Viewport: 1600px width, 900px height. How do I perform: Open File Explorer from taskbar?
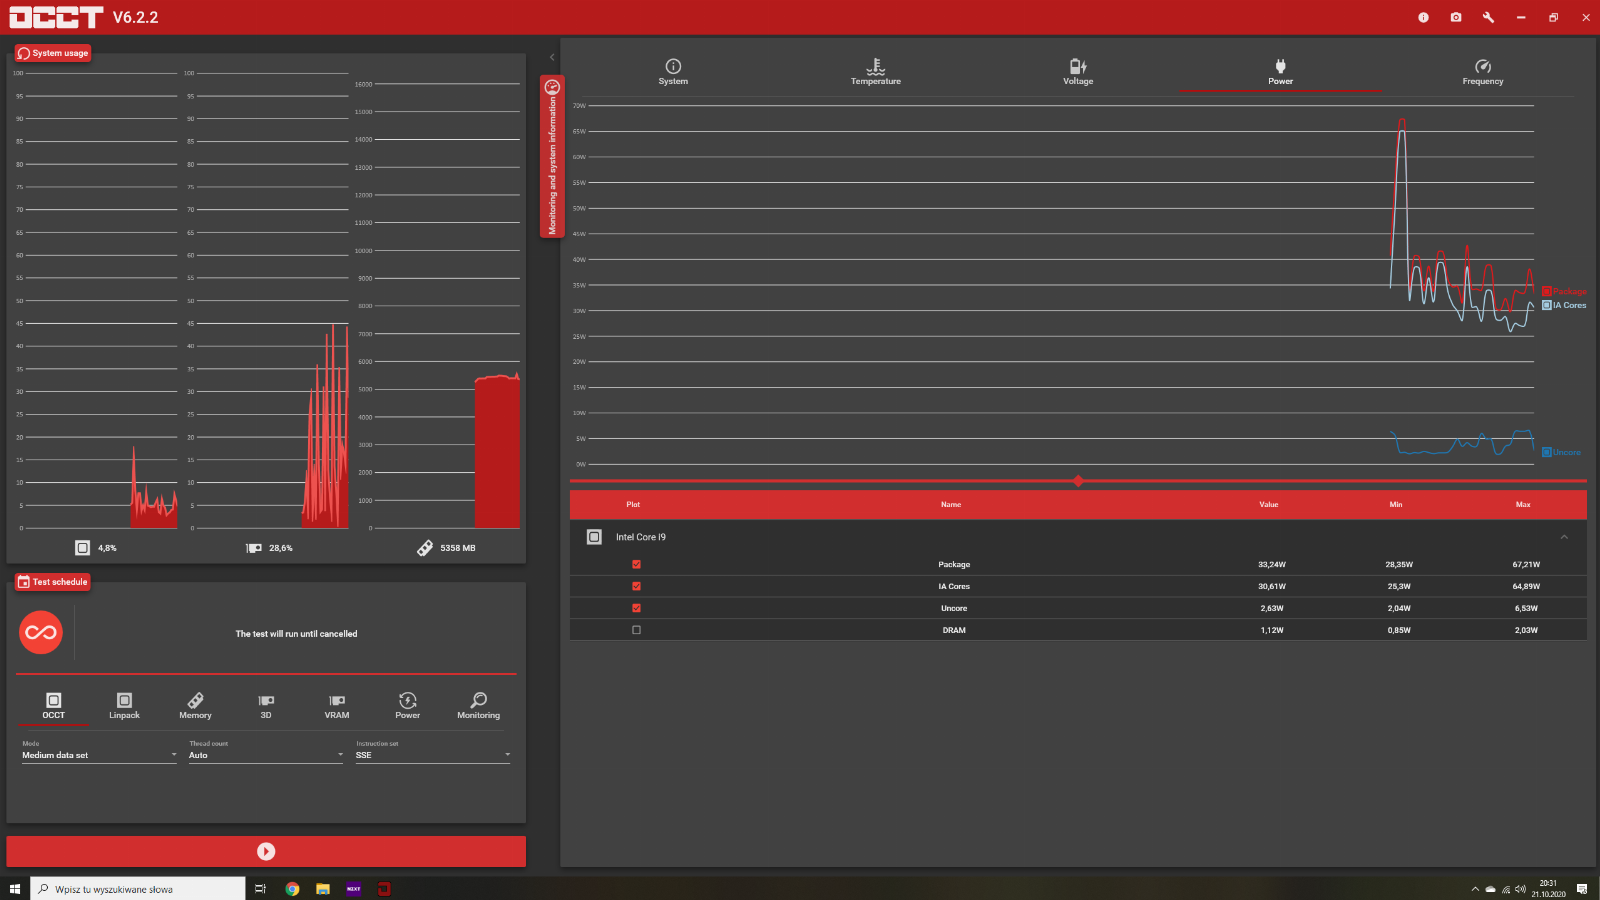[323, 888]
